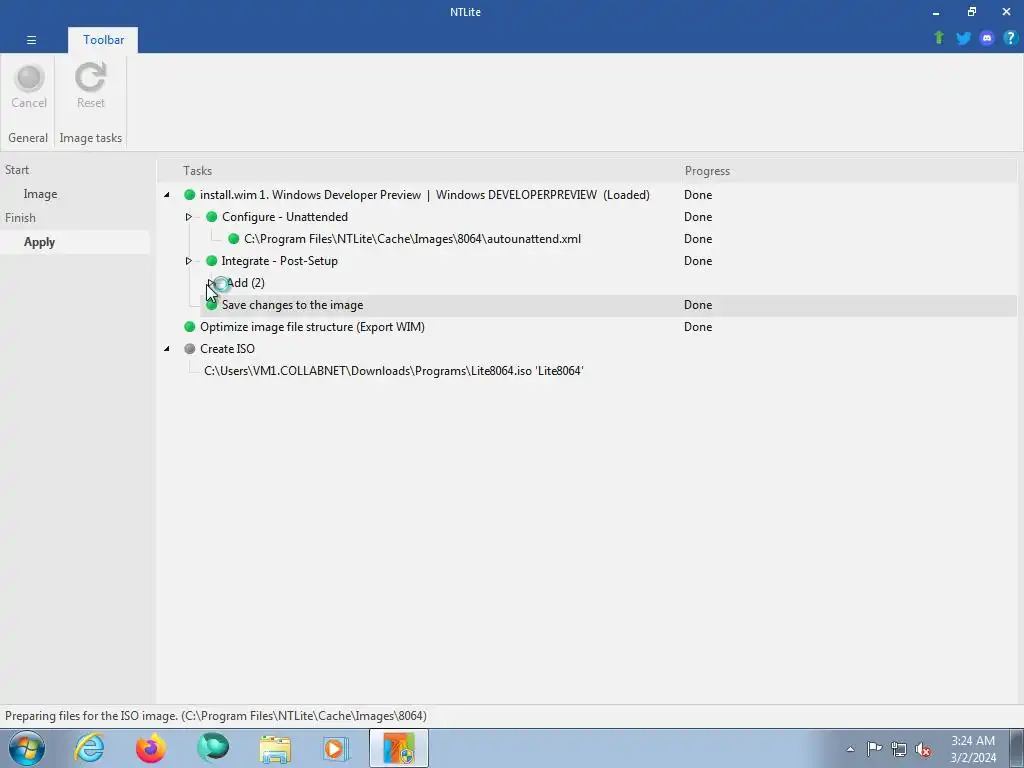This screenshot has width=1024, height=768.
Task: Select the Toolbar tab
Action: pos(103,40)
